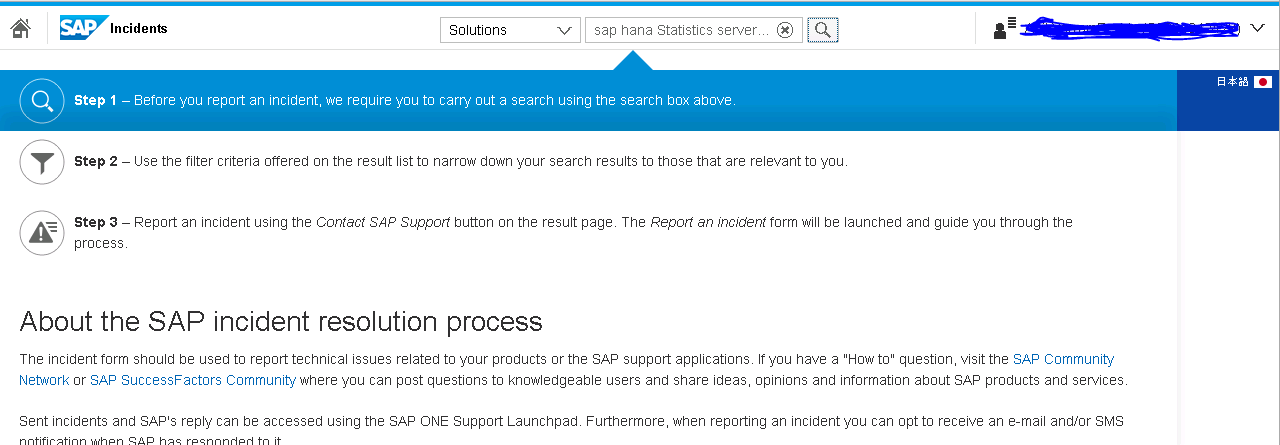Click the Japan flag icon
The image size is (1280, 445).
[1262, 82]
